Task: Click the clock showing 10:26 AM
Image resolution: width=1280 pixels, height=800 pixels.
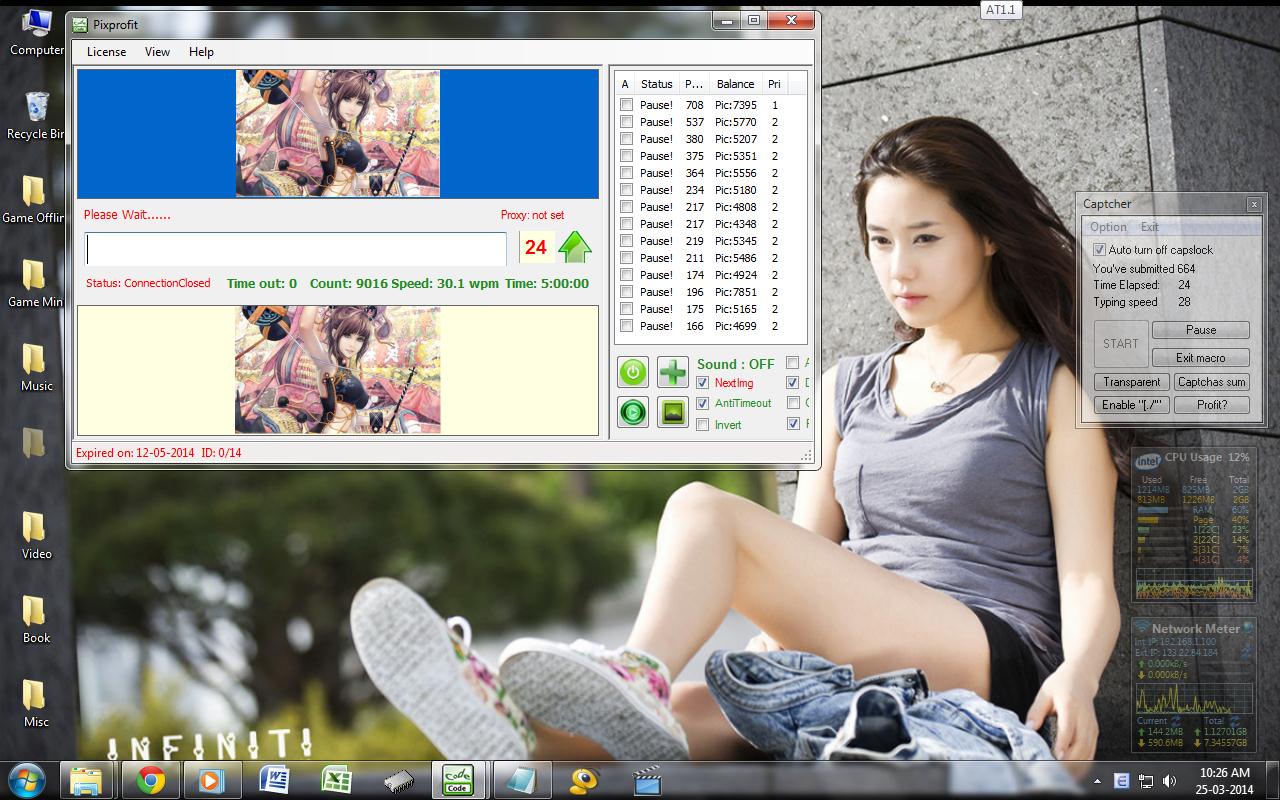Action: point(1225,781)
